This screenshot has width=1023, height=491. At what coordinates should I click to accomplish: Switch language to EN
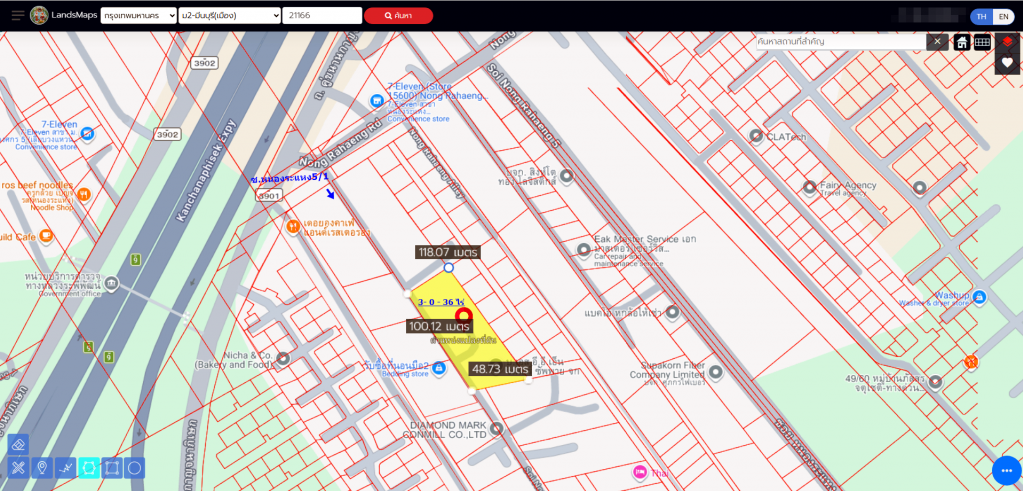1003,17
